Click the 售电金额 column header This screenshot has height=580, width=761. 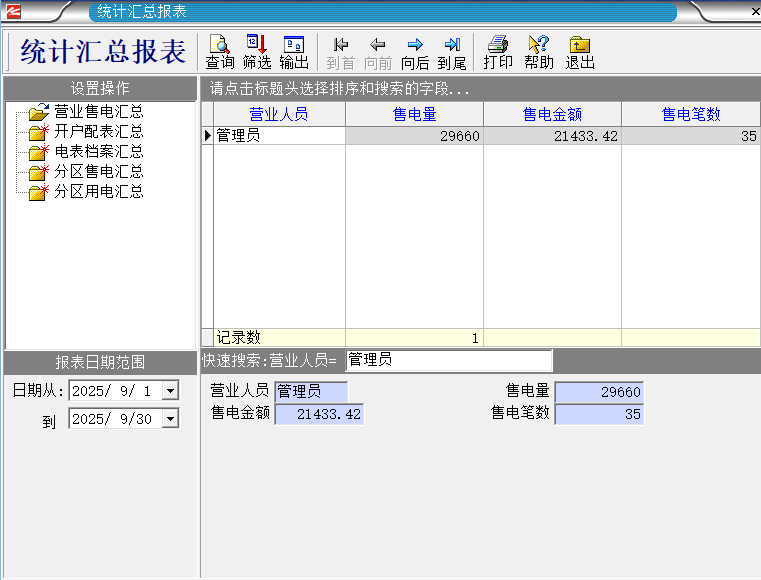pos(552,115)
